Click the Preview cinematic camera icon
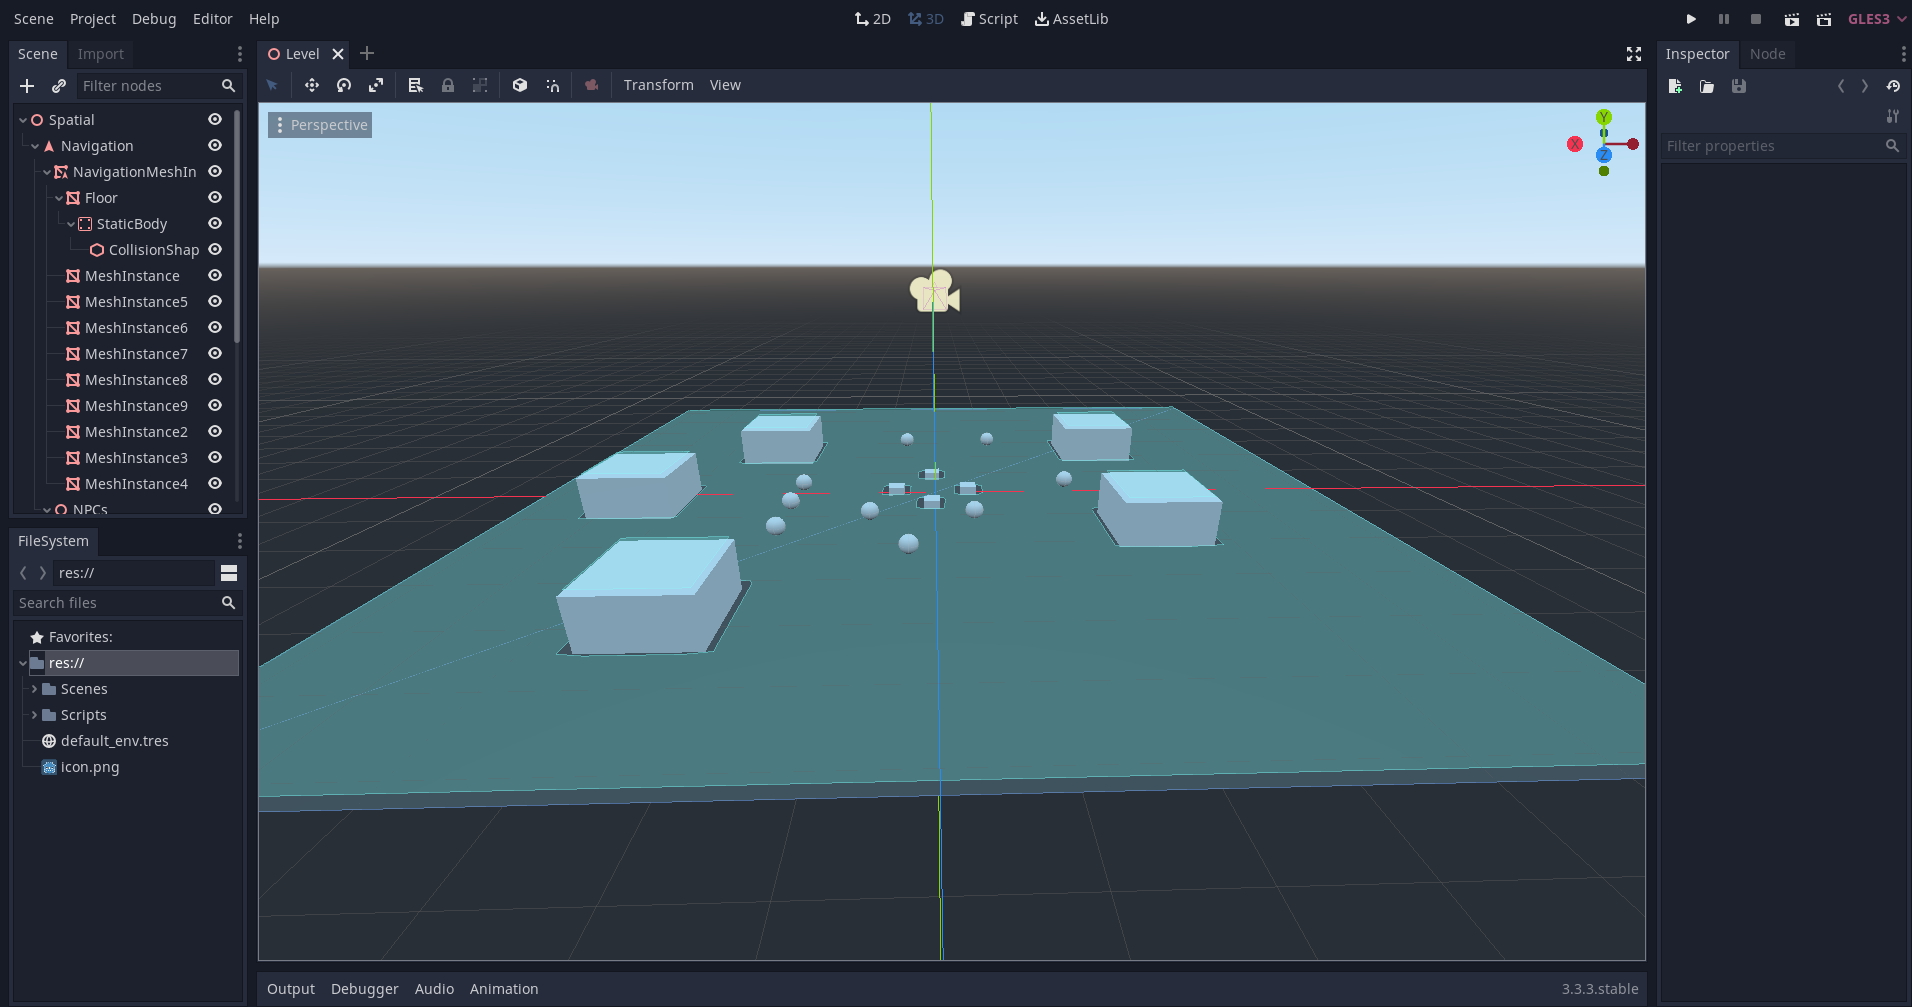 (x=591, y=85)
